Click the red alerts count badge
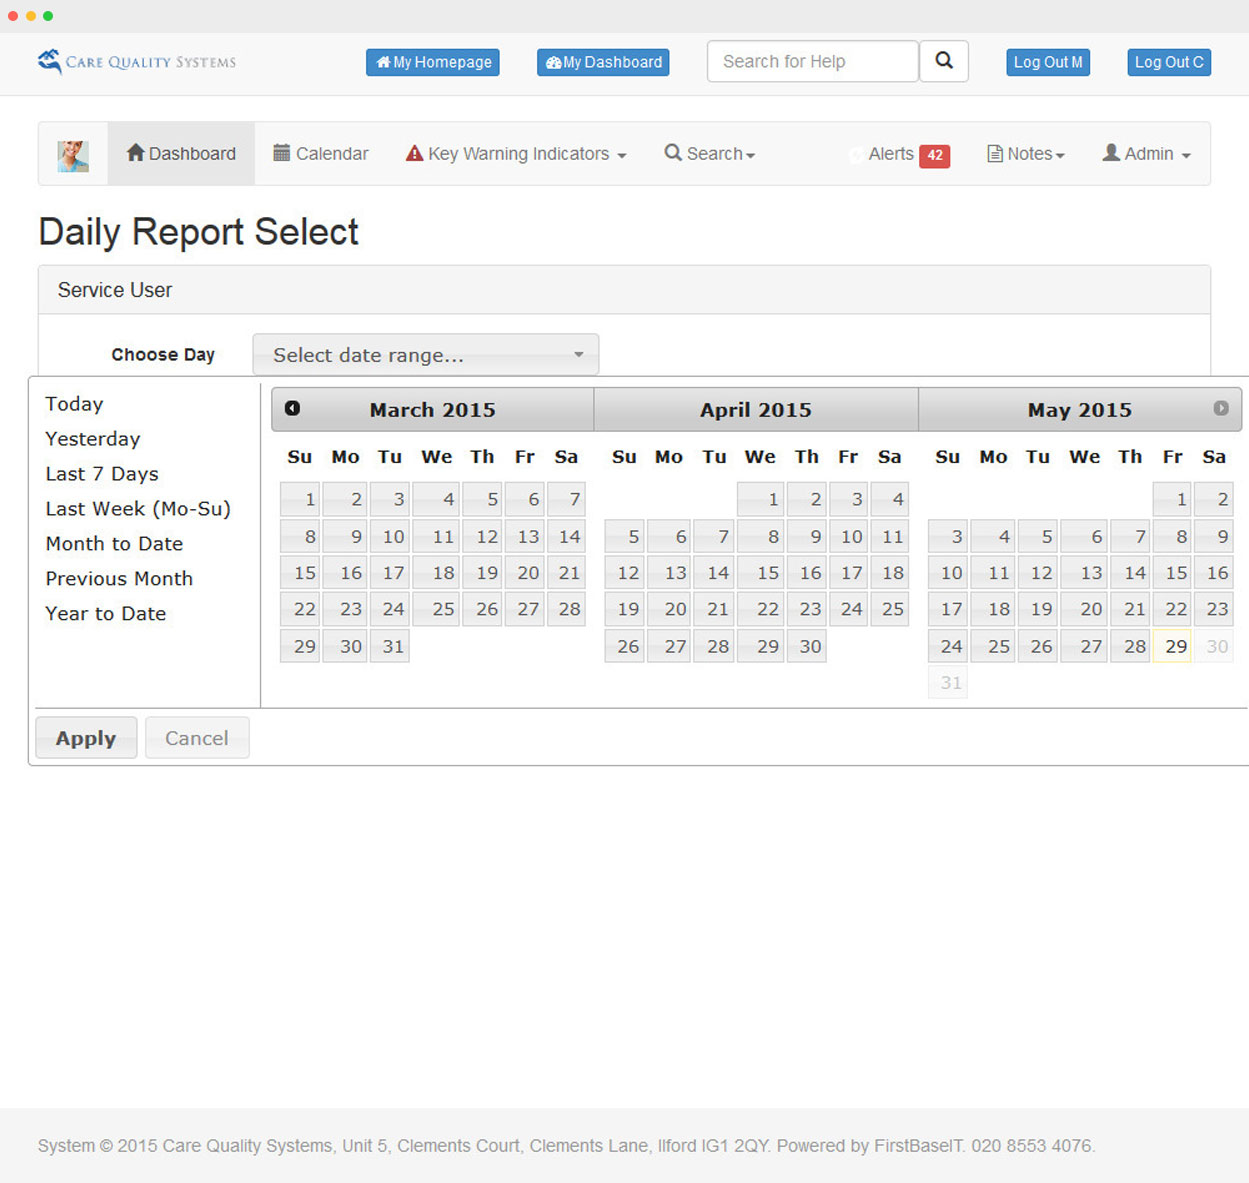This screenshot has width=1249, height=1183. [x=934, y=155]
